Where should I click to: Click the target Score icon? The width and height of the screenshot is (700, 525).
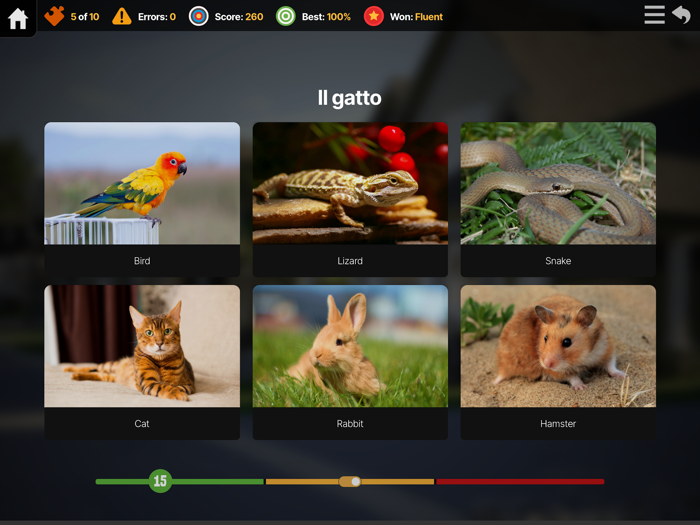pos(198,17)
